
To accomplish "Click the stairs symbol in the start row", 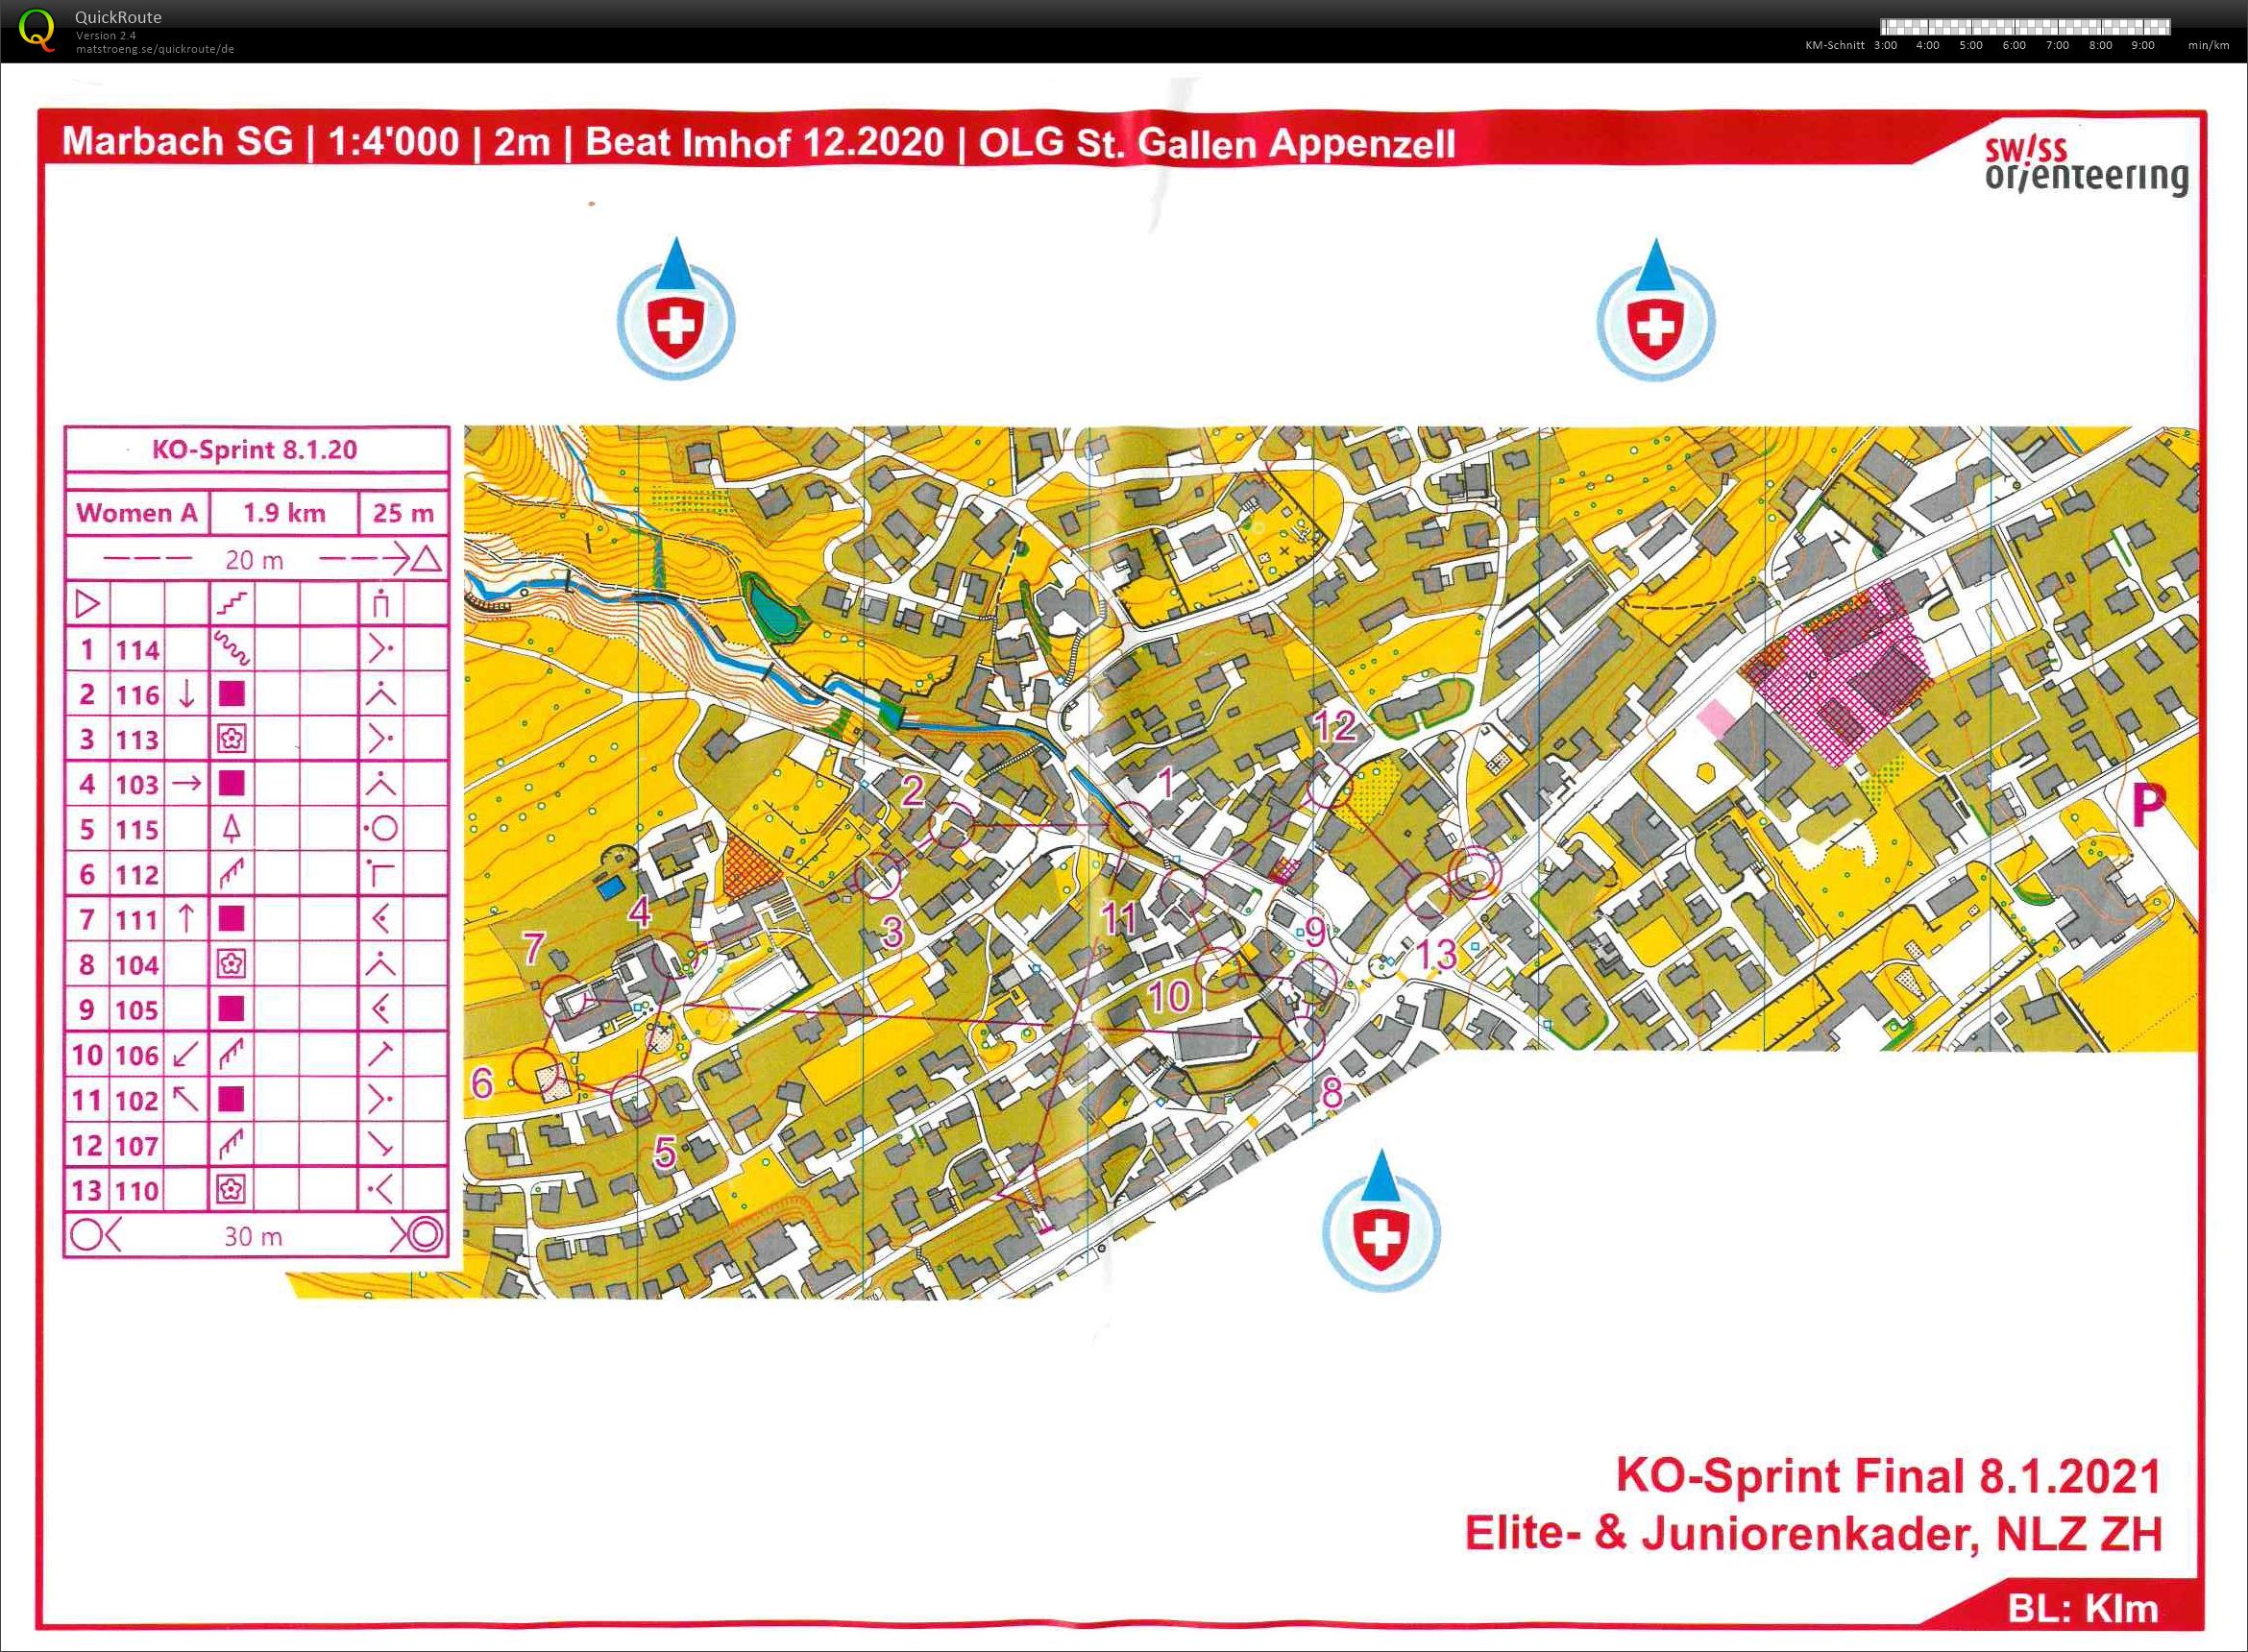I will pyautogui.click(x=232, y=604).
